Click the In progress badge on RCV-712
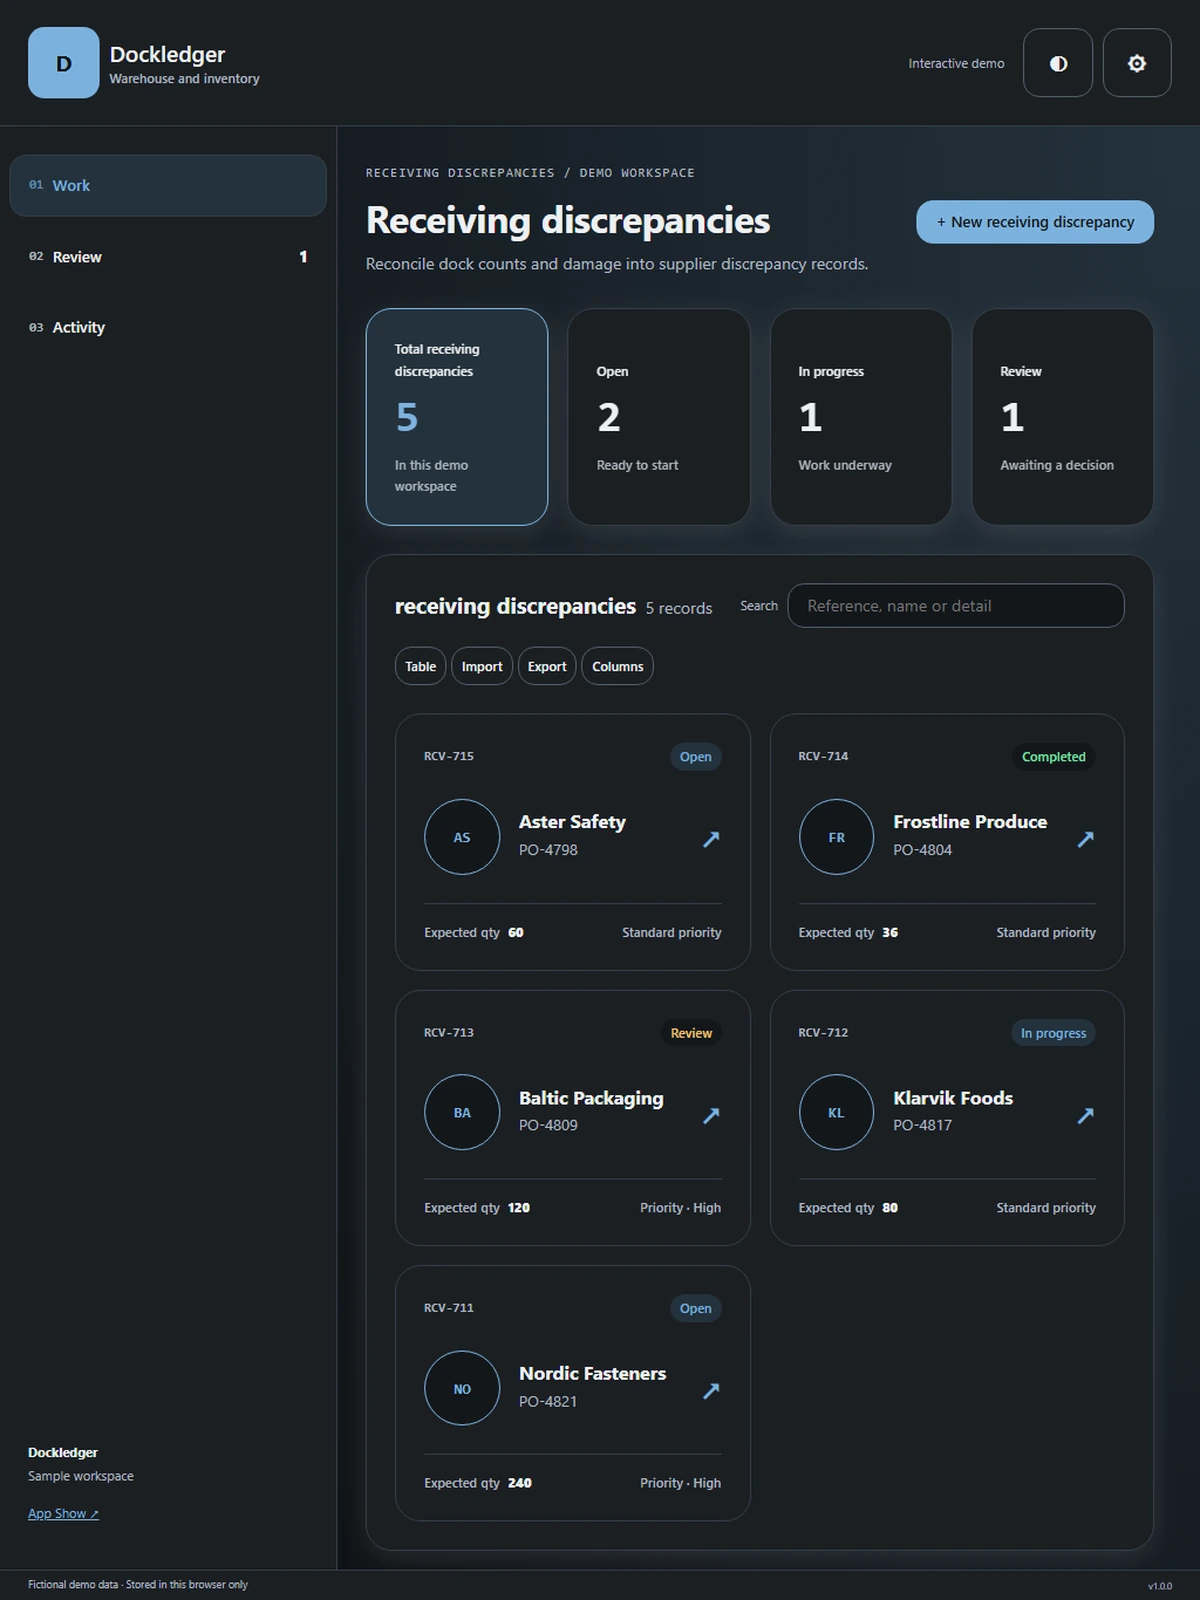Image resolution: width=1200 pixels, height=1600 pixels. click(1054, 1033)
